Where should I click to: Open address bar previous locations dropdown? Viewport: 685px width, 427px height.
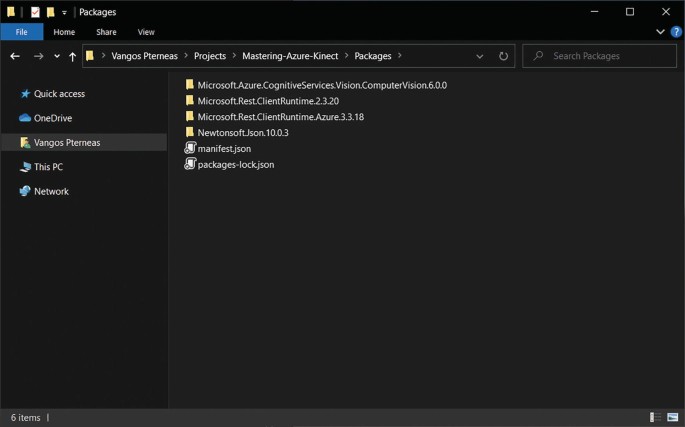[x=480, y=56]
